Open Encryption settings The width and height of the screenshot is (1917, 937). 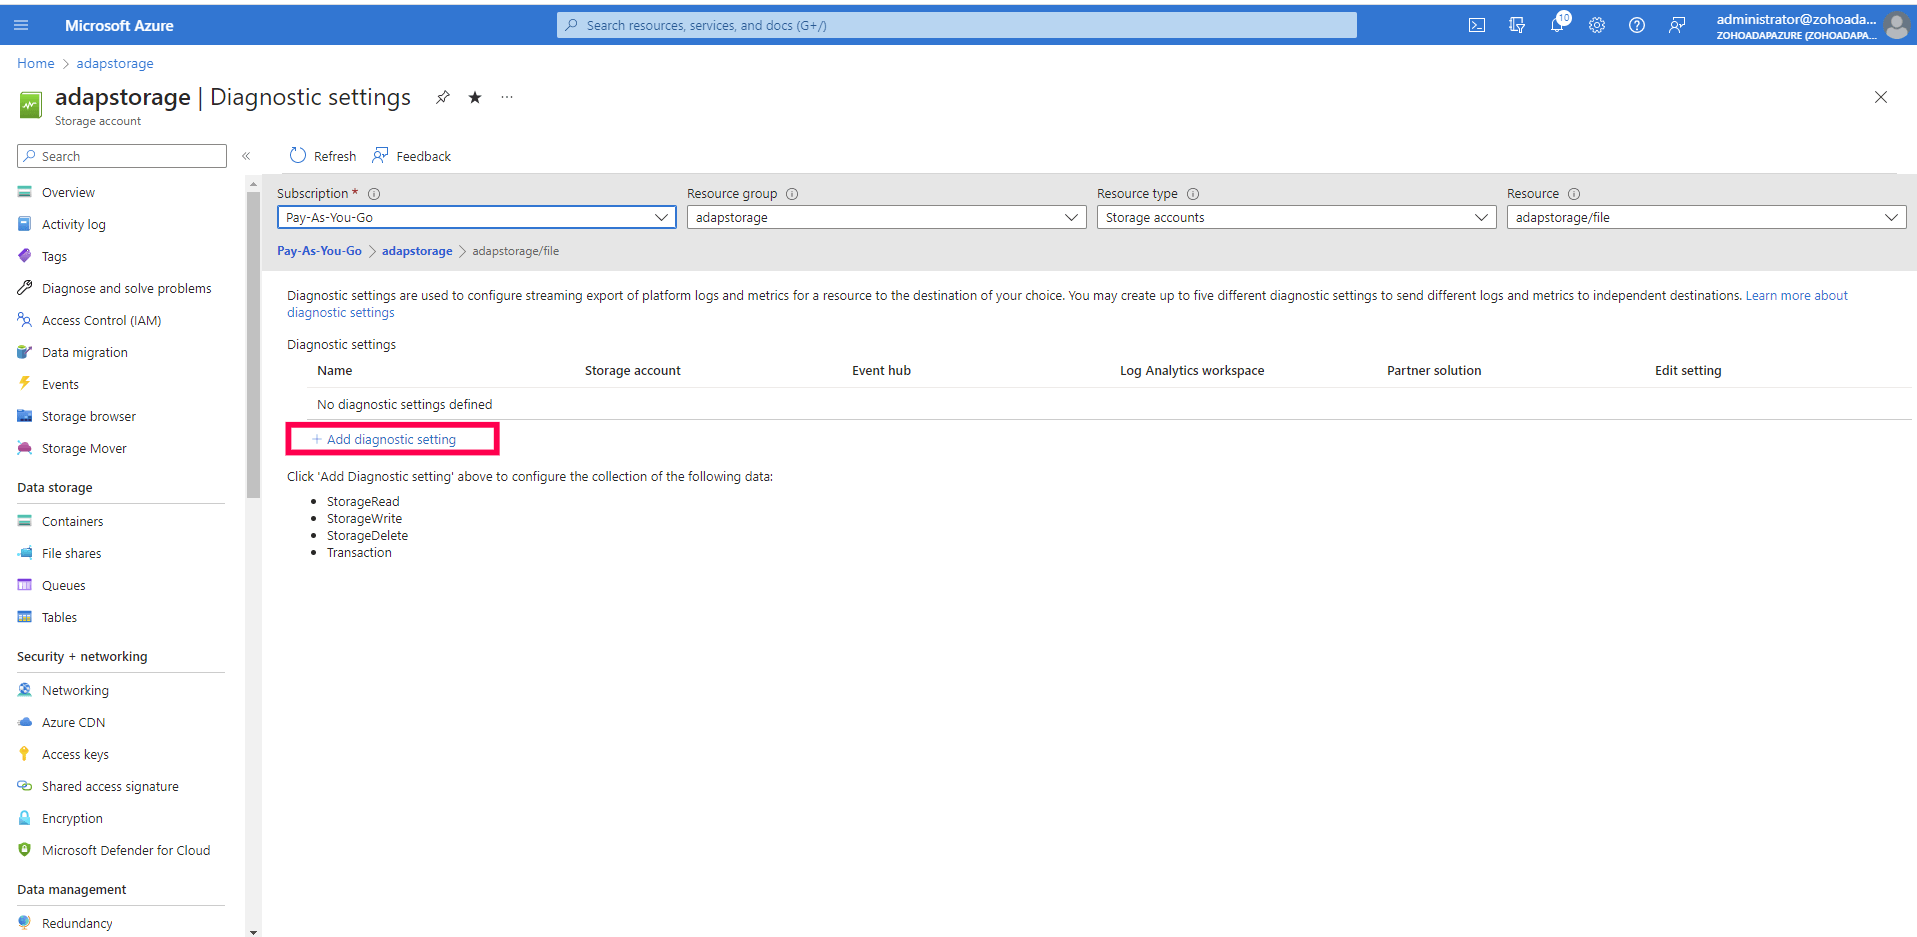point(70,817)
